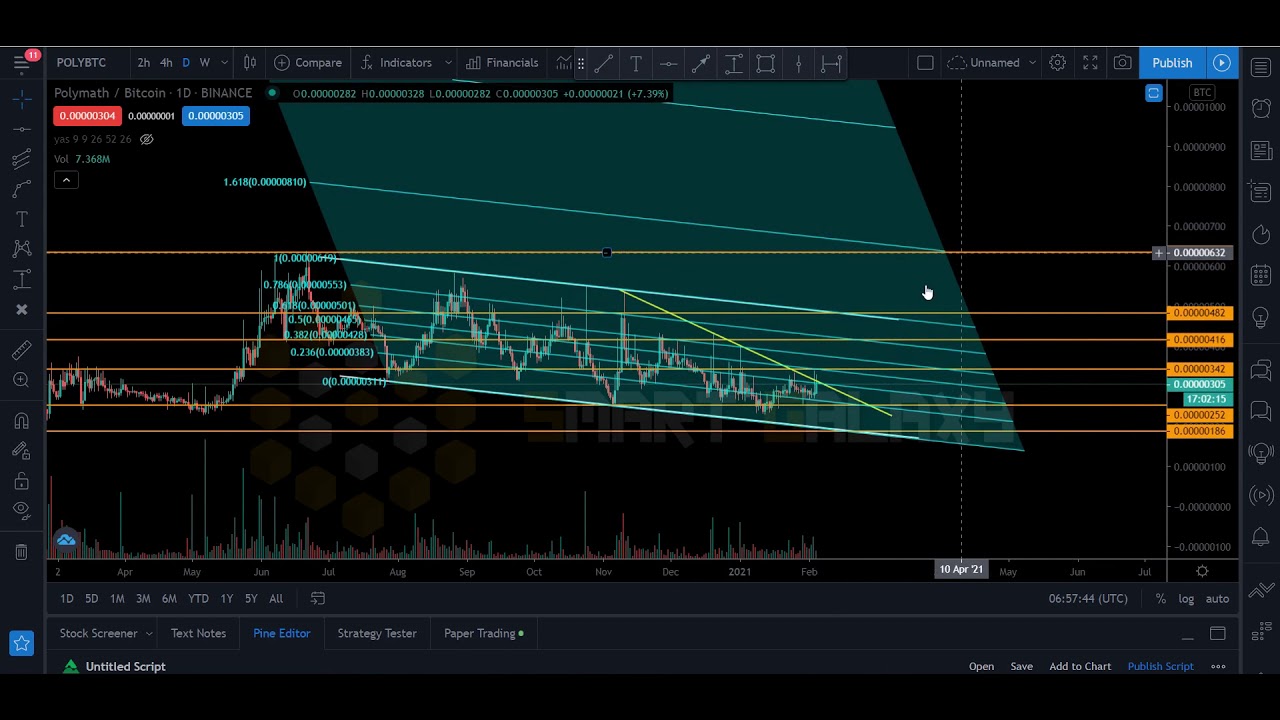Pick arrow tool from floating toolbar
The height and width of the screenshot is (720, 1280).
click(701, 64)
